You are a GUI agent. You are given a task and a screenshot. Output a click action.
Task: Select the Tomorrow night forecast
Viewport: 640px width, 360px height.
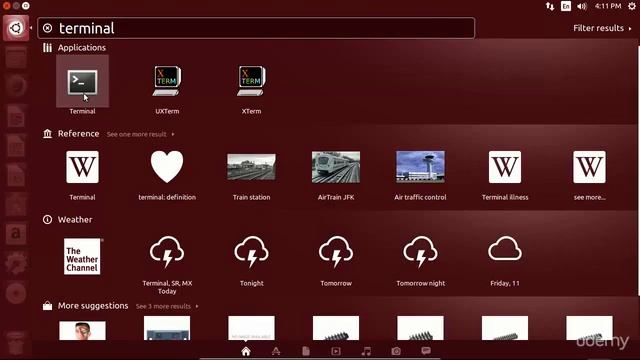coord(420,252)
